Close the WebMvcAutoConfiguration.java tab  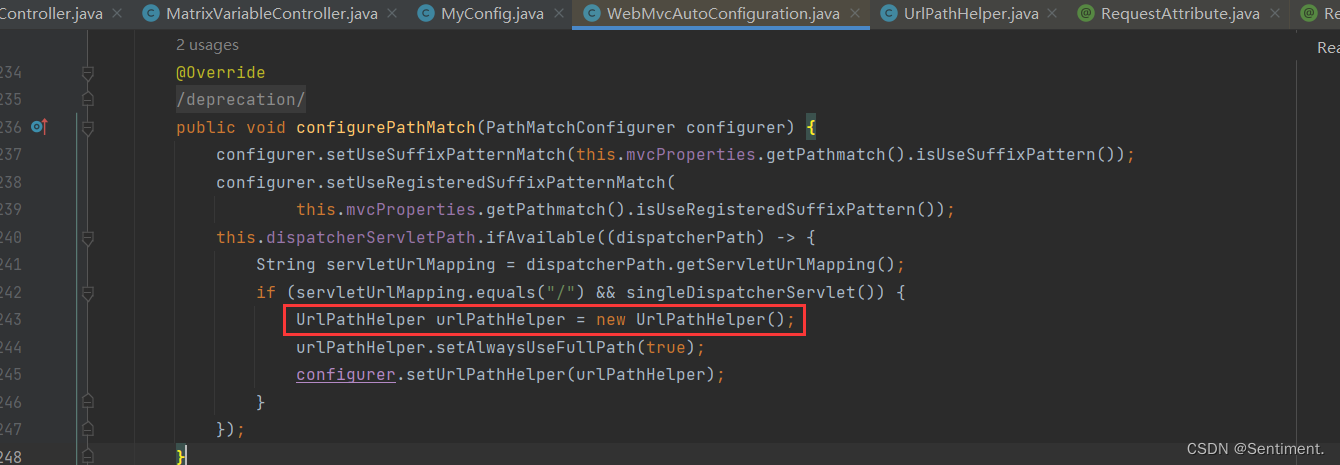pos(855,14)
